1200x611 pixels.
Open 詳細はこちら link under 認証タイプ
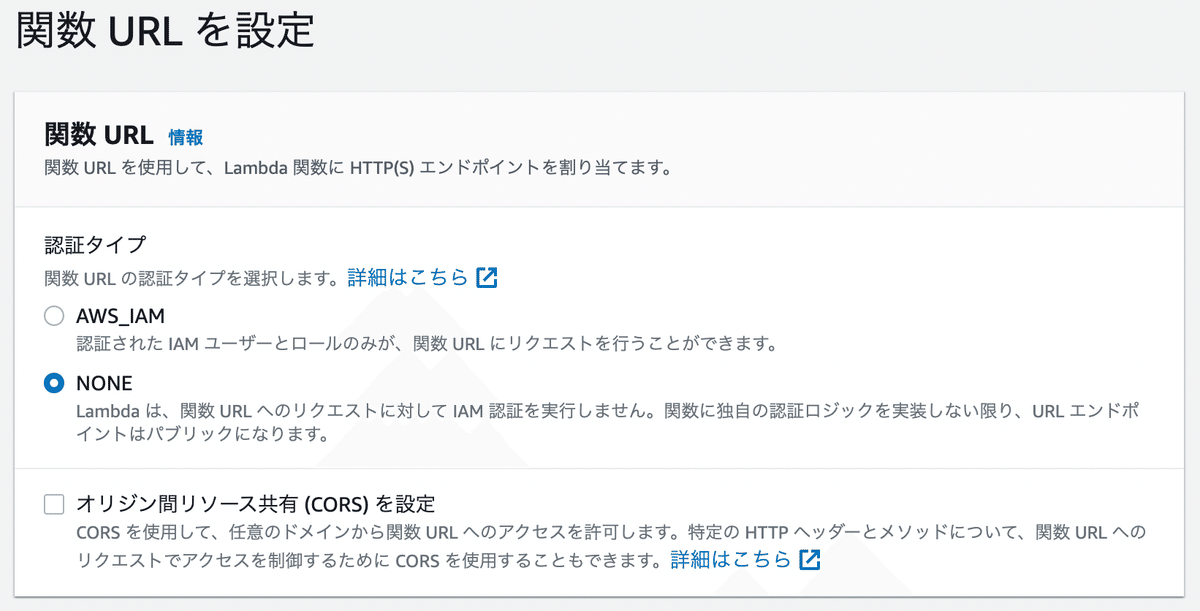pyautogui.click(x=408, y=277)
